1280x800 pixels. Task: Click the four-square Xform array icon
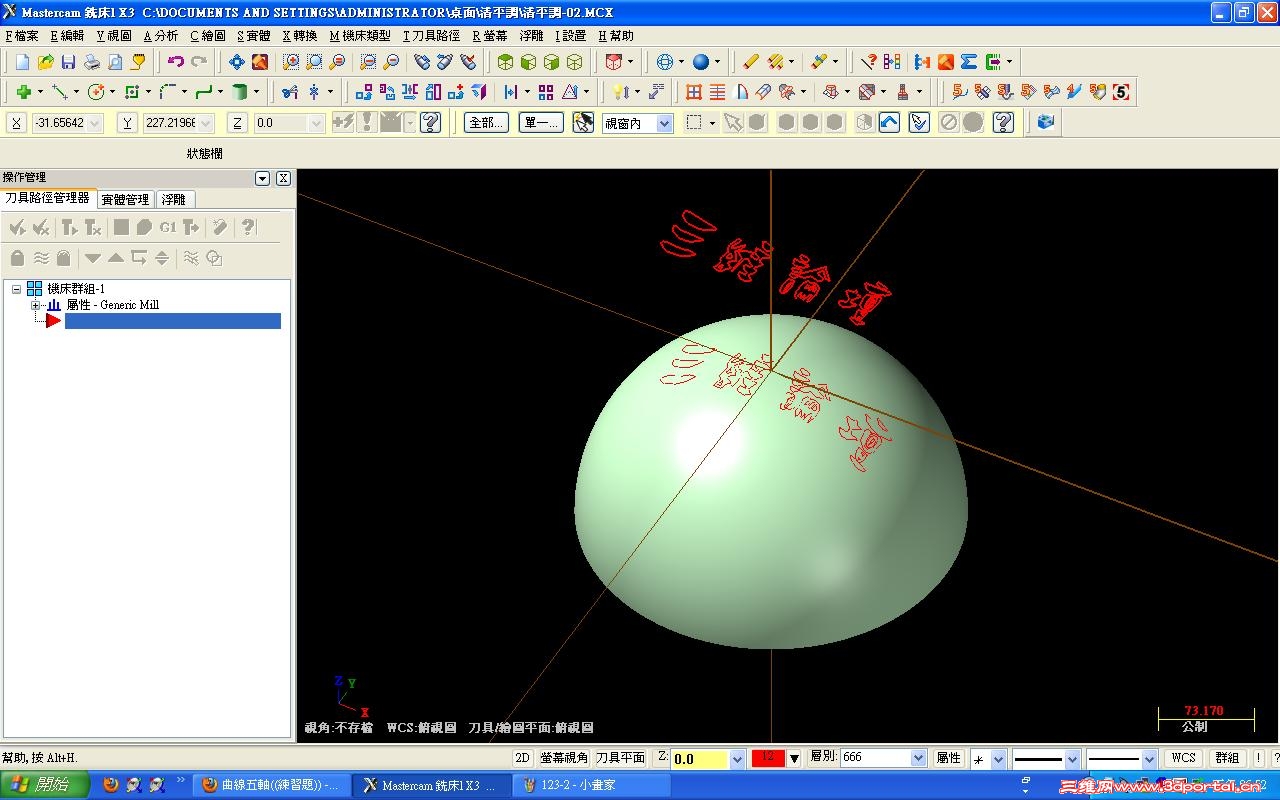tap(546, 92)
